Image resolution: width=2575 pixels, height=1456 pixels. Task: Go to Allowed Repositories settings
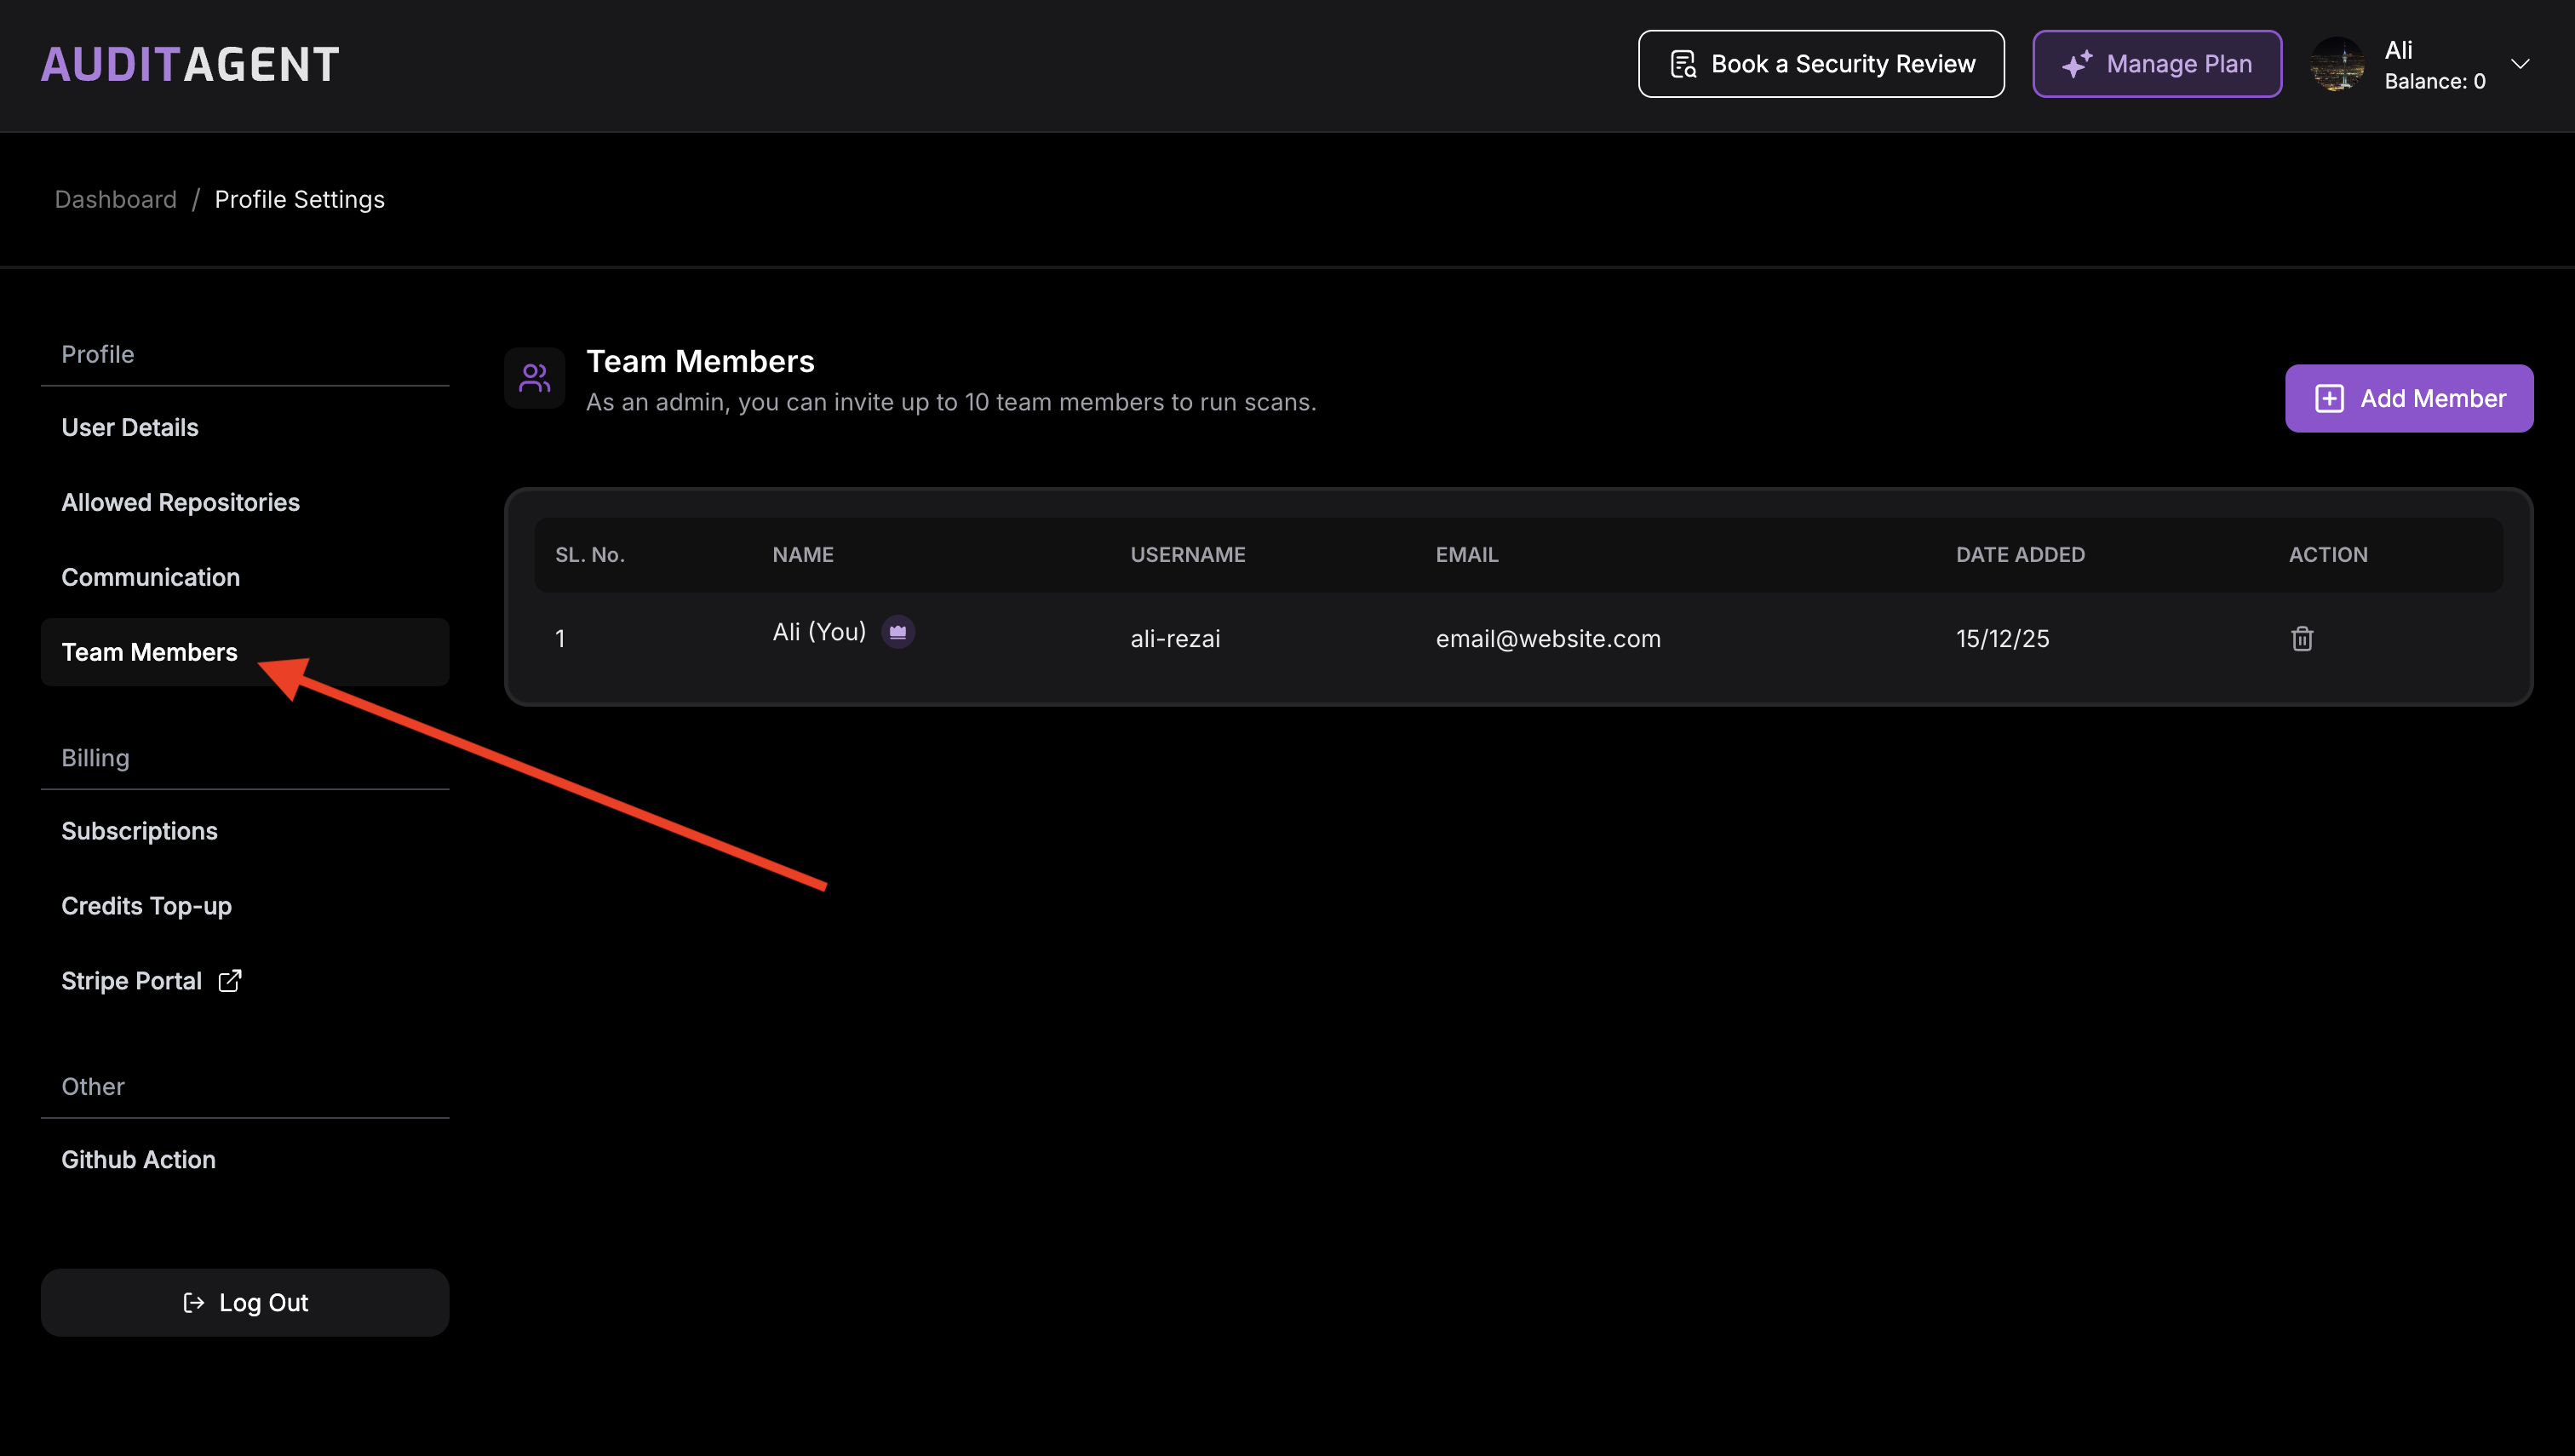point(180,502)
